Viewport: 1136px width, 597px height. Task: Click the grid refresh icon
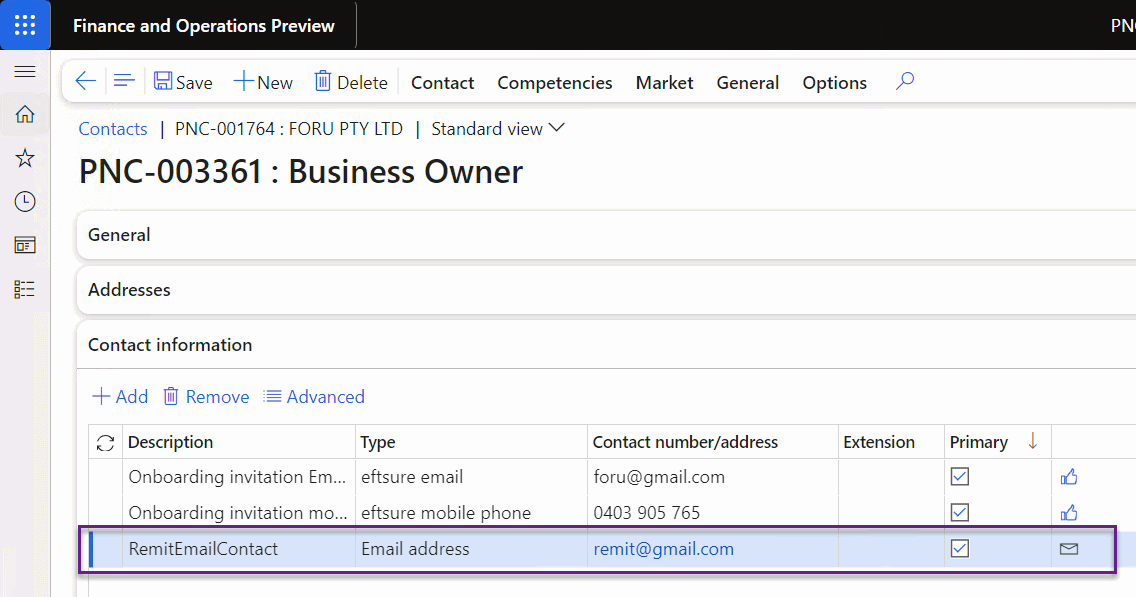[x=105, y=443]
